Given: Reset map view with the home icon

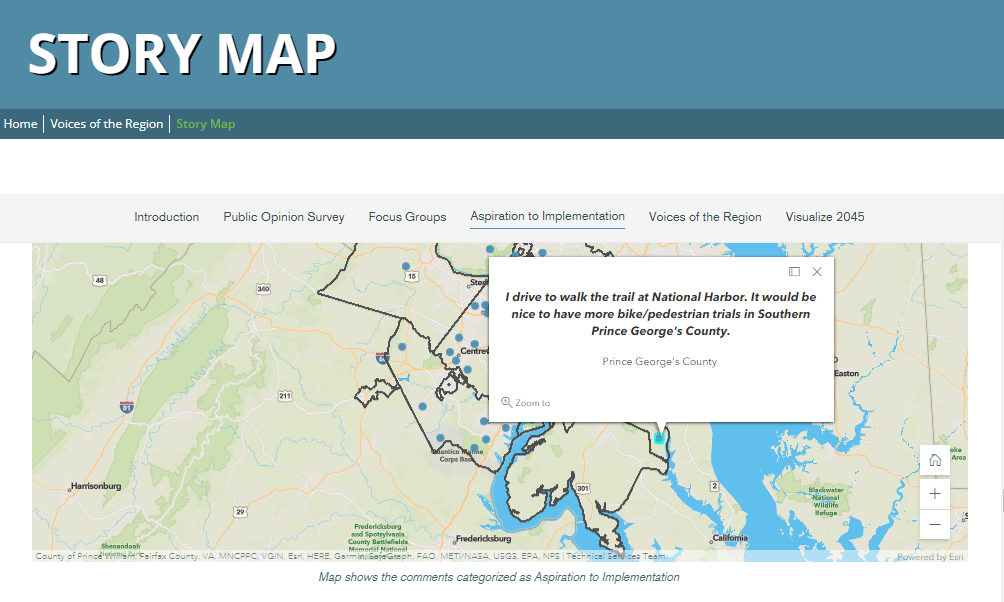Looking at the screenshot, I should (934, 459).
